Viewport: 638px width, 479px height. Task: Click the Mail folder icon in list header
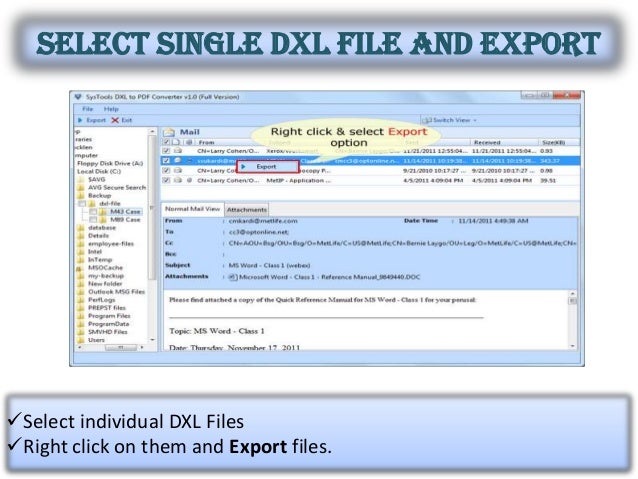(169, 132)
